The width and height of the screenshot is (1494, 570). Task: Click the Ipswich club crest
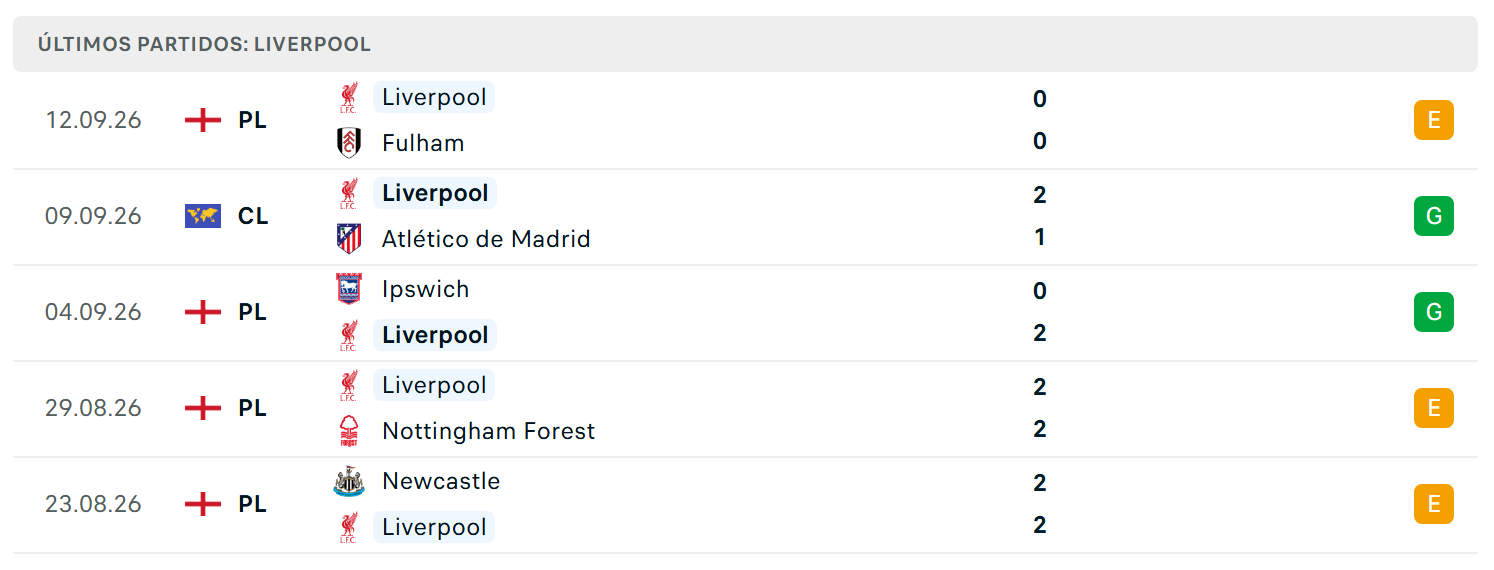348,289
